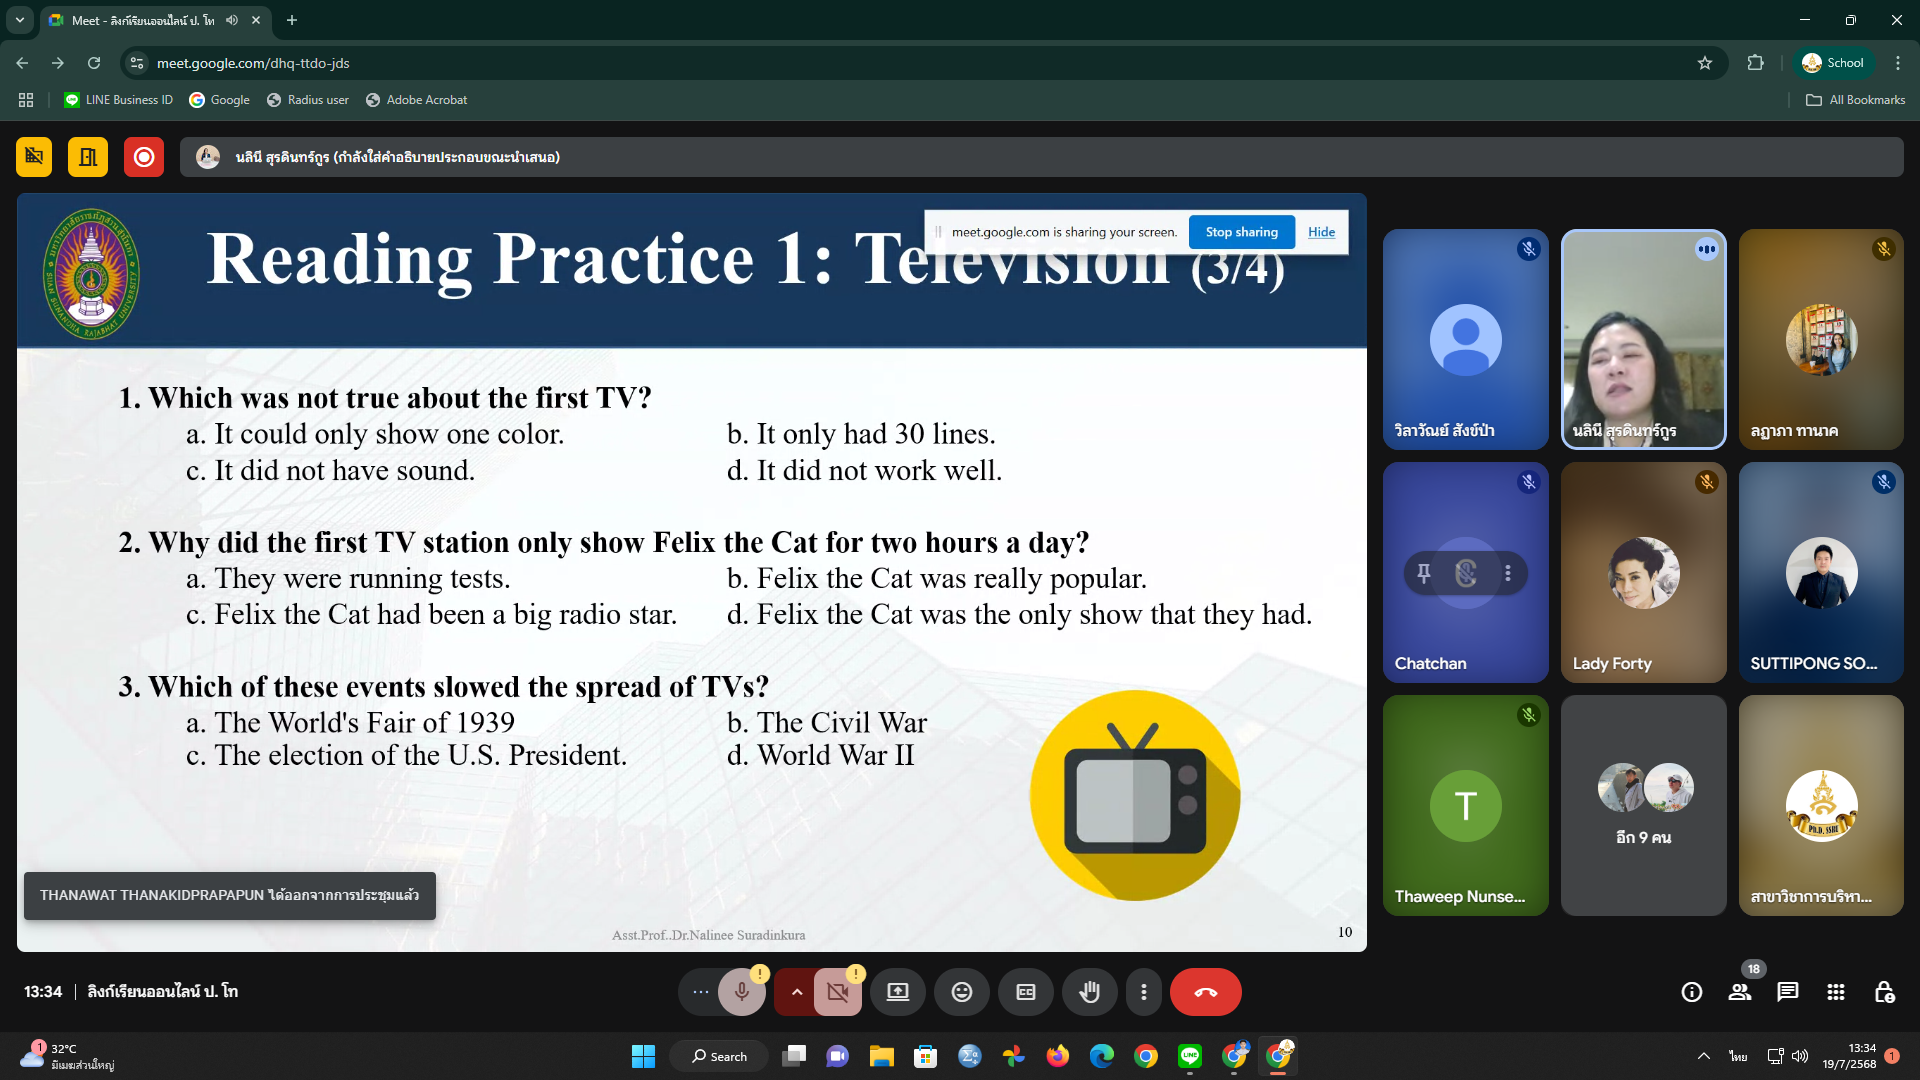The image size is (1920, 1080).
Task: Open LINE Business ID bookmark
Action: point(118,100)
